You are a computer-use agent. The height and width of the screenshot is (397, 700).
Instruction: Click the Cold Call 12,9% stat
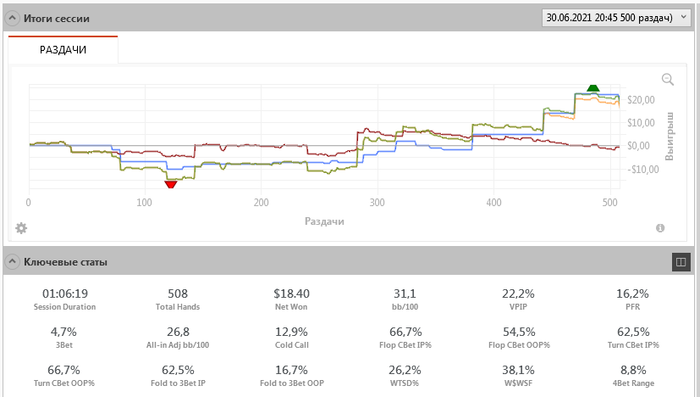pyautogui.click(x=292, y=338)
